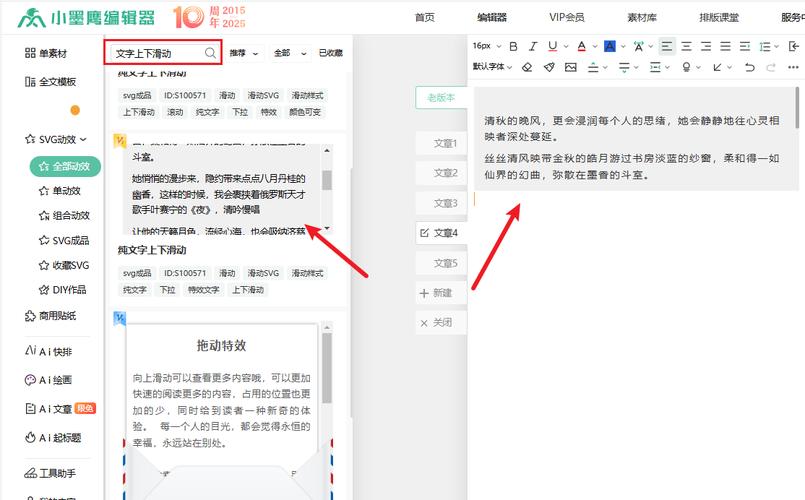Apply italic formatting to text
This screenshot has width=805, height=500.
pos(533,46)
